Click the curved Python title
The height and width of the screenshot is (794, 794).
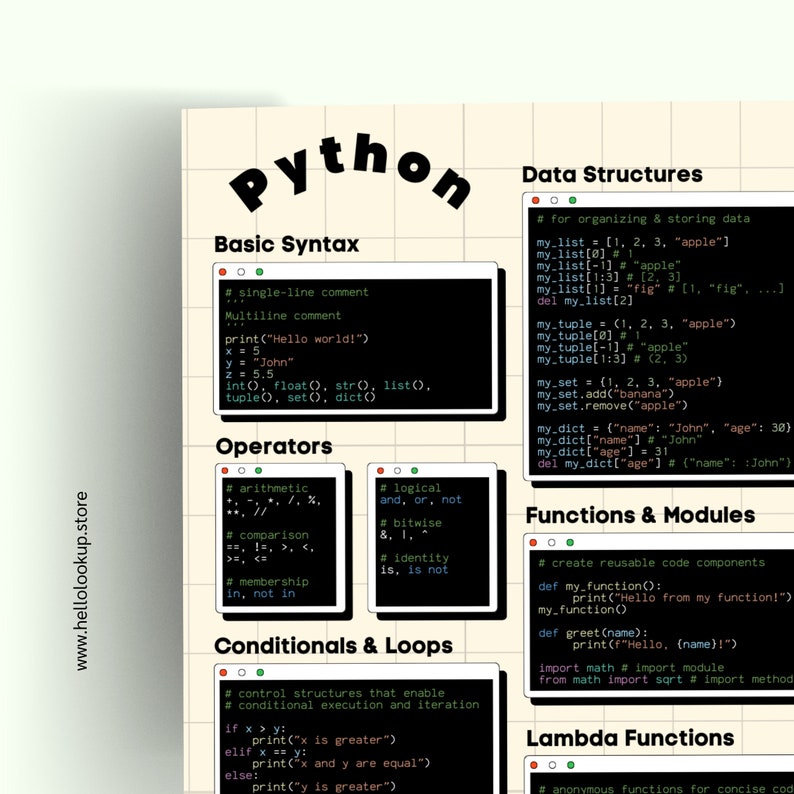[350, 172]
